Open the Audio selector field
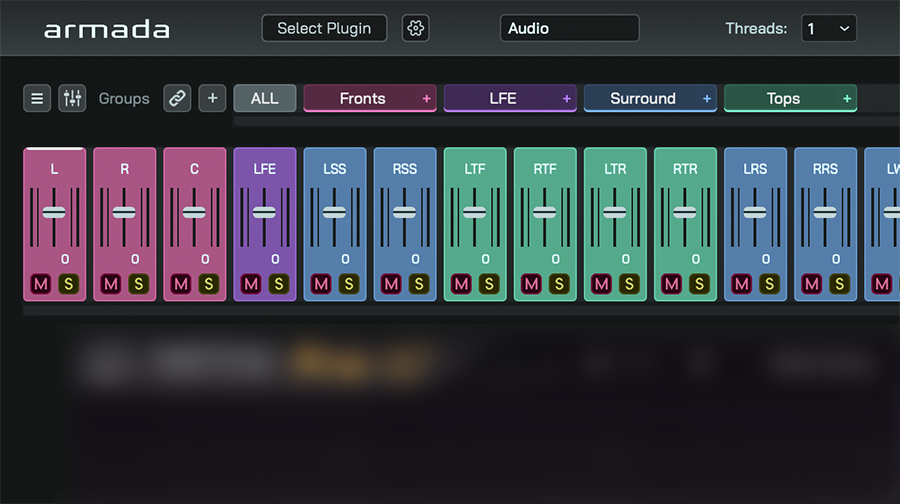Image resolution: width=900 pixels, height=504 pixels. coord(569,28)
